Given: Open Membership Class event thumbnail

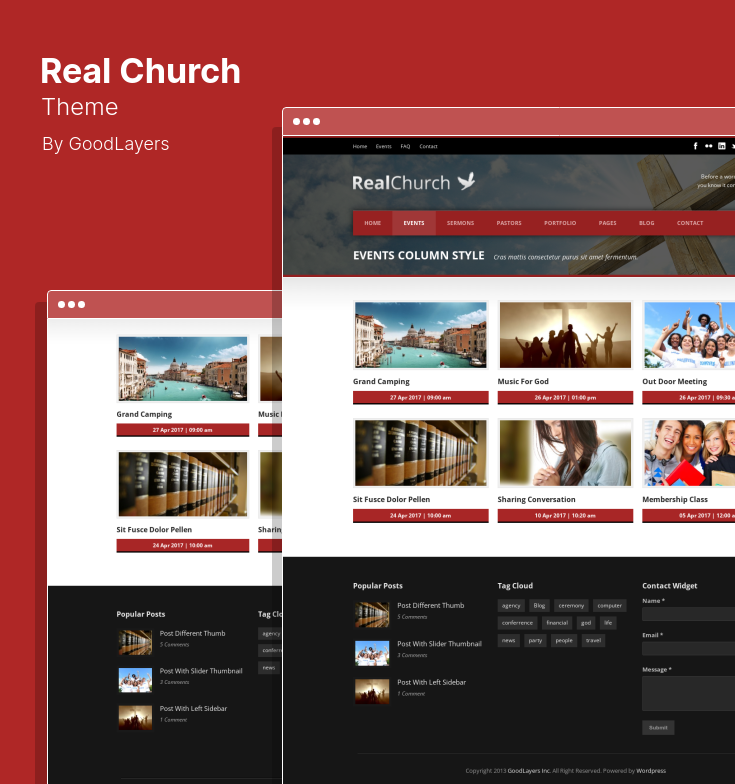Looking at the screenshot, I should tap(689, 453).
